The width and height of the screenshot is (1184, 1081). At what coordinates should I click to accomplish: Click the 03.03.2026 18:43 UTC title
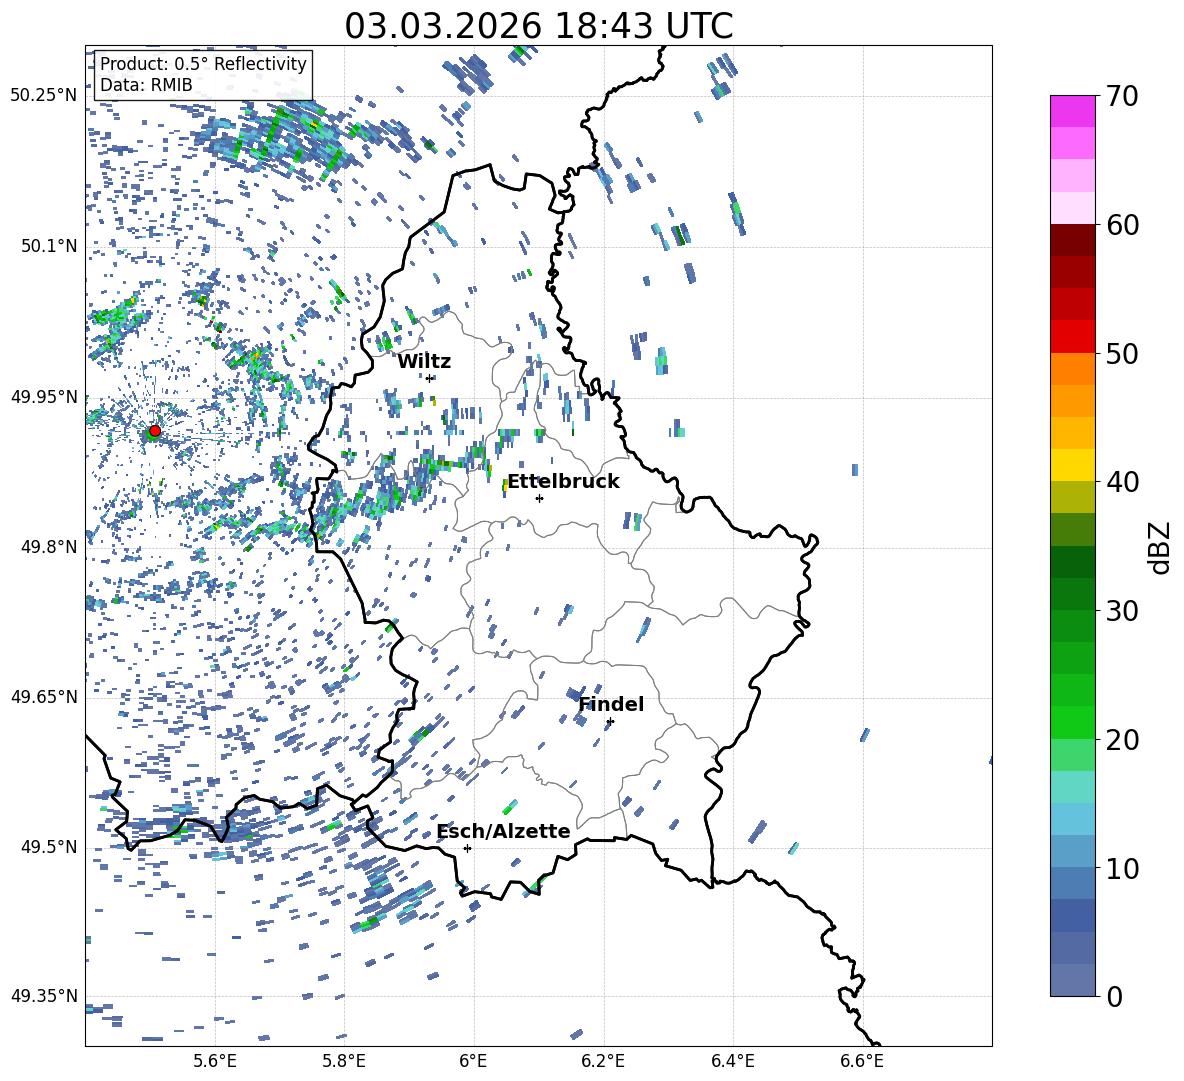[538, 26]
